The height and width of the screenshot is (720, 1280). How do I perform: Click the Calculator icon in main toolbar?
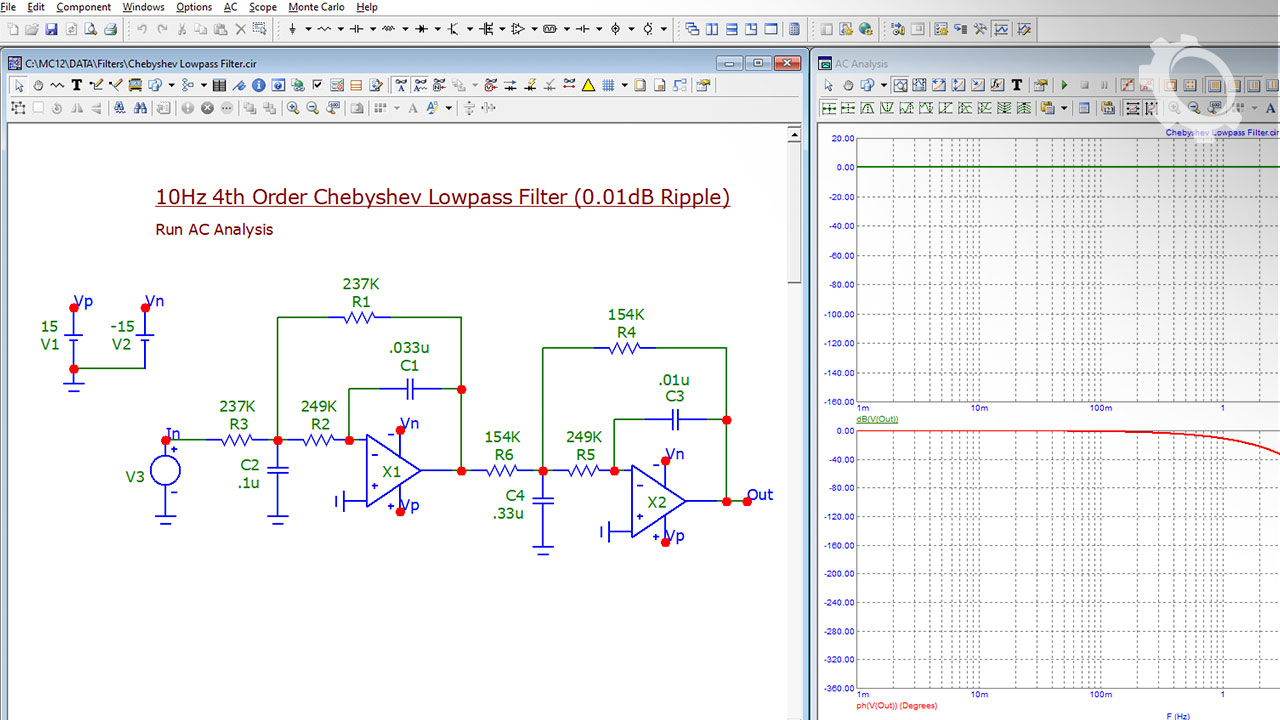795,29
